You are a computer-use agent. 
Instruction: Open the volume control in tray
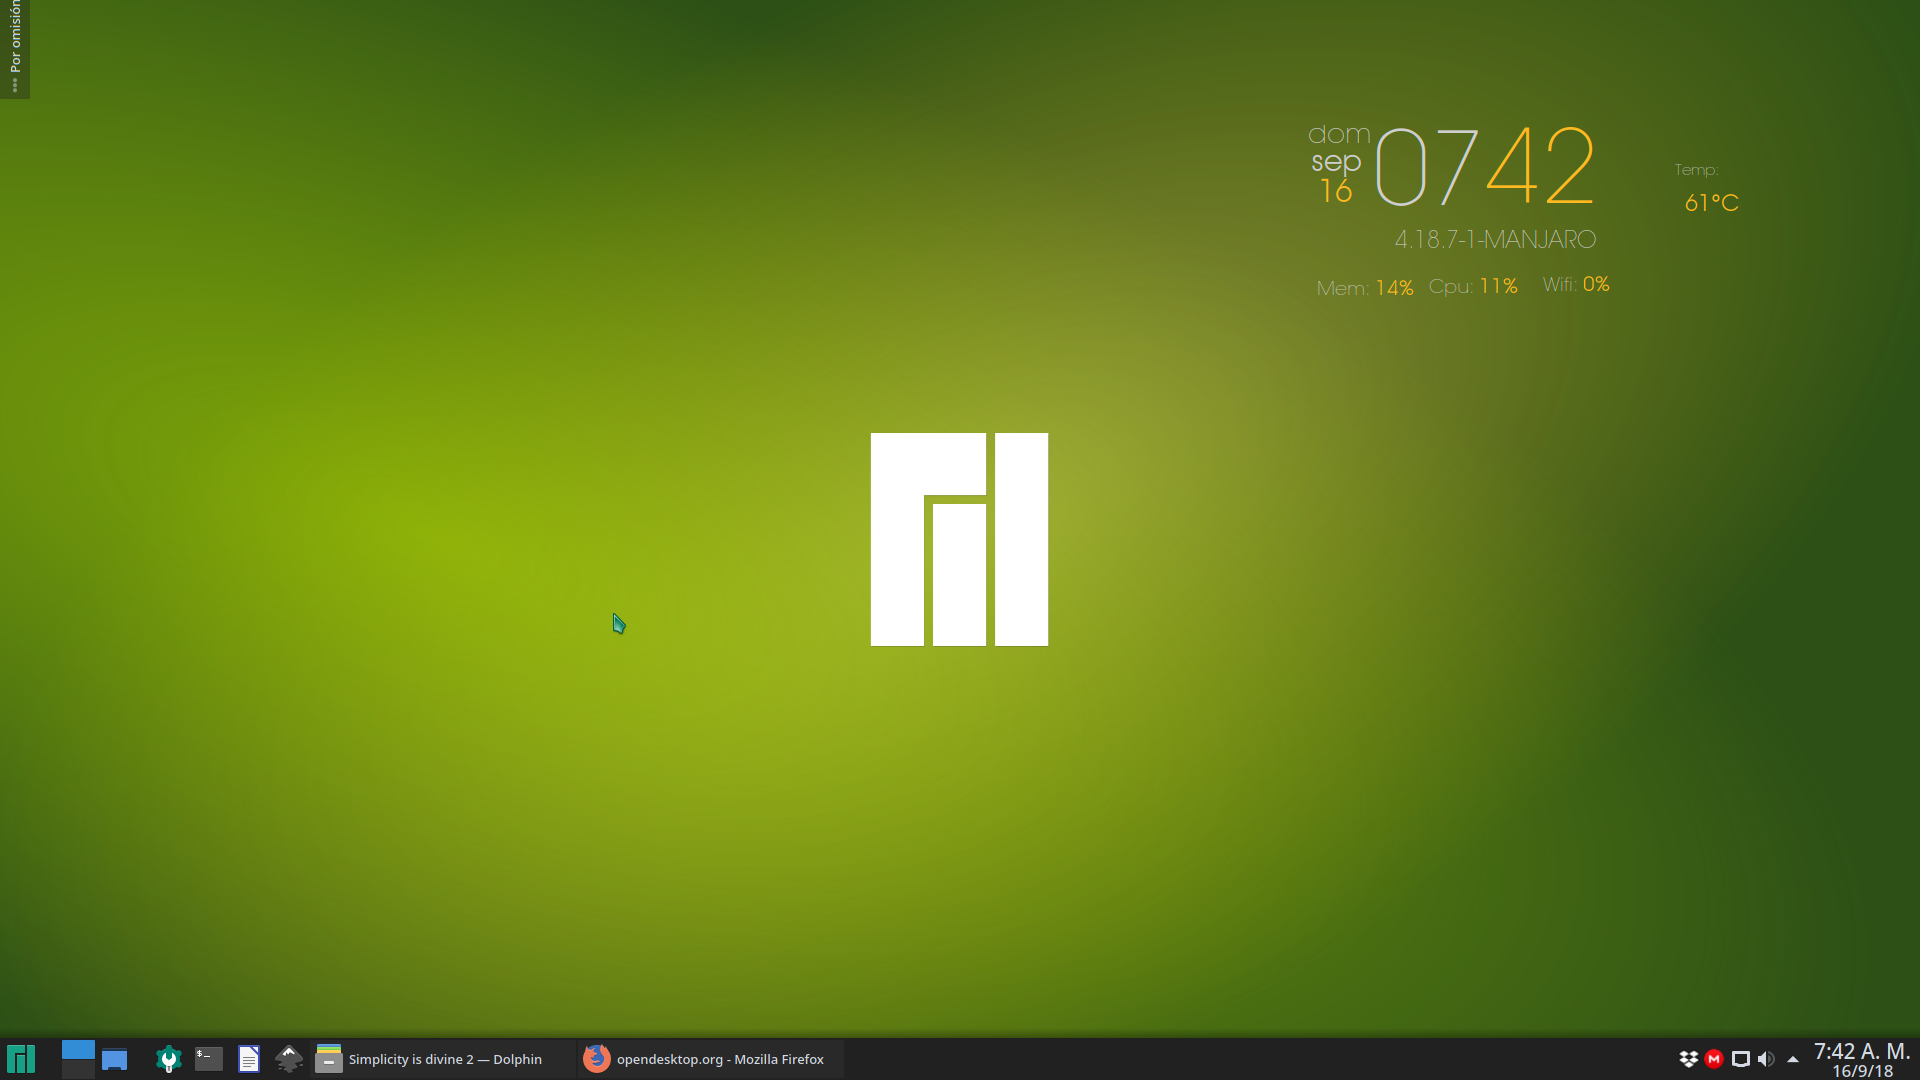click(1766, 1059)
